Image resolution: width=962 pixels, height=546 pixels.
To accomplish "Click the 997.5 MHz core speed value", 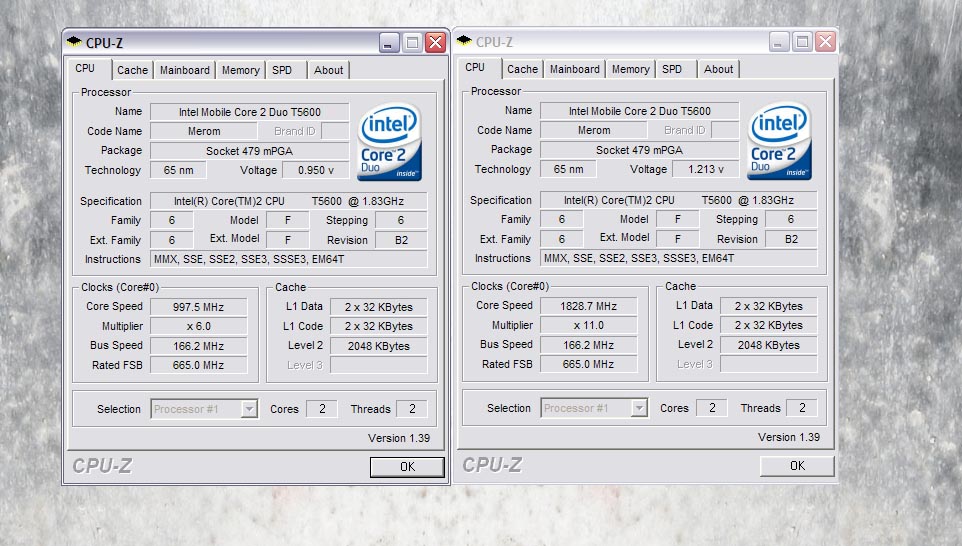I will coord(199,307).
